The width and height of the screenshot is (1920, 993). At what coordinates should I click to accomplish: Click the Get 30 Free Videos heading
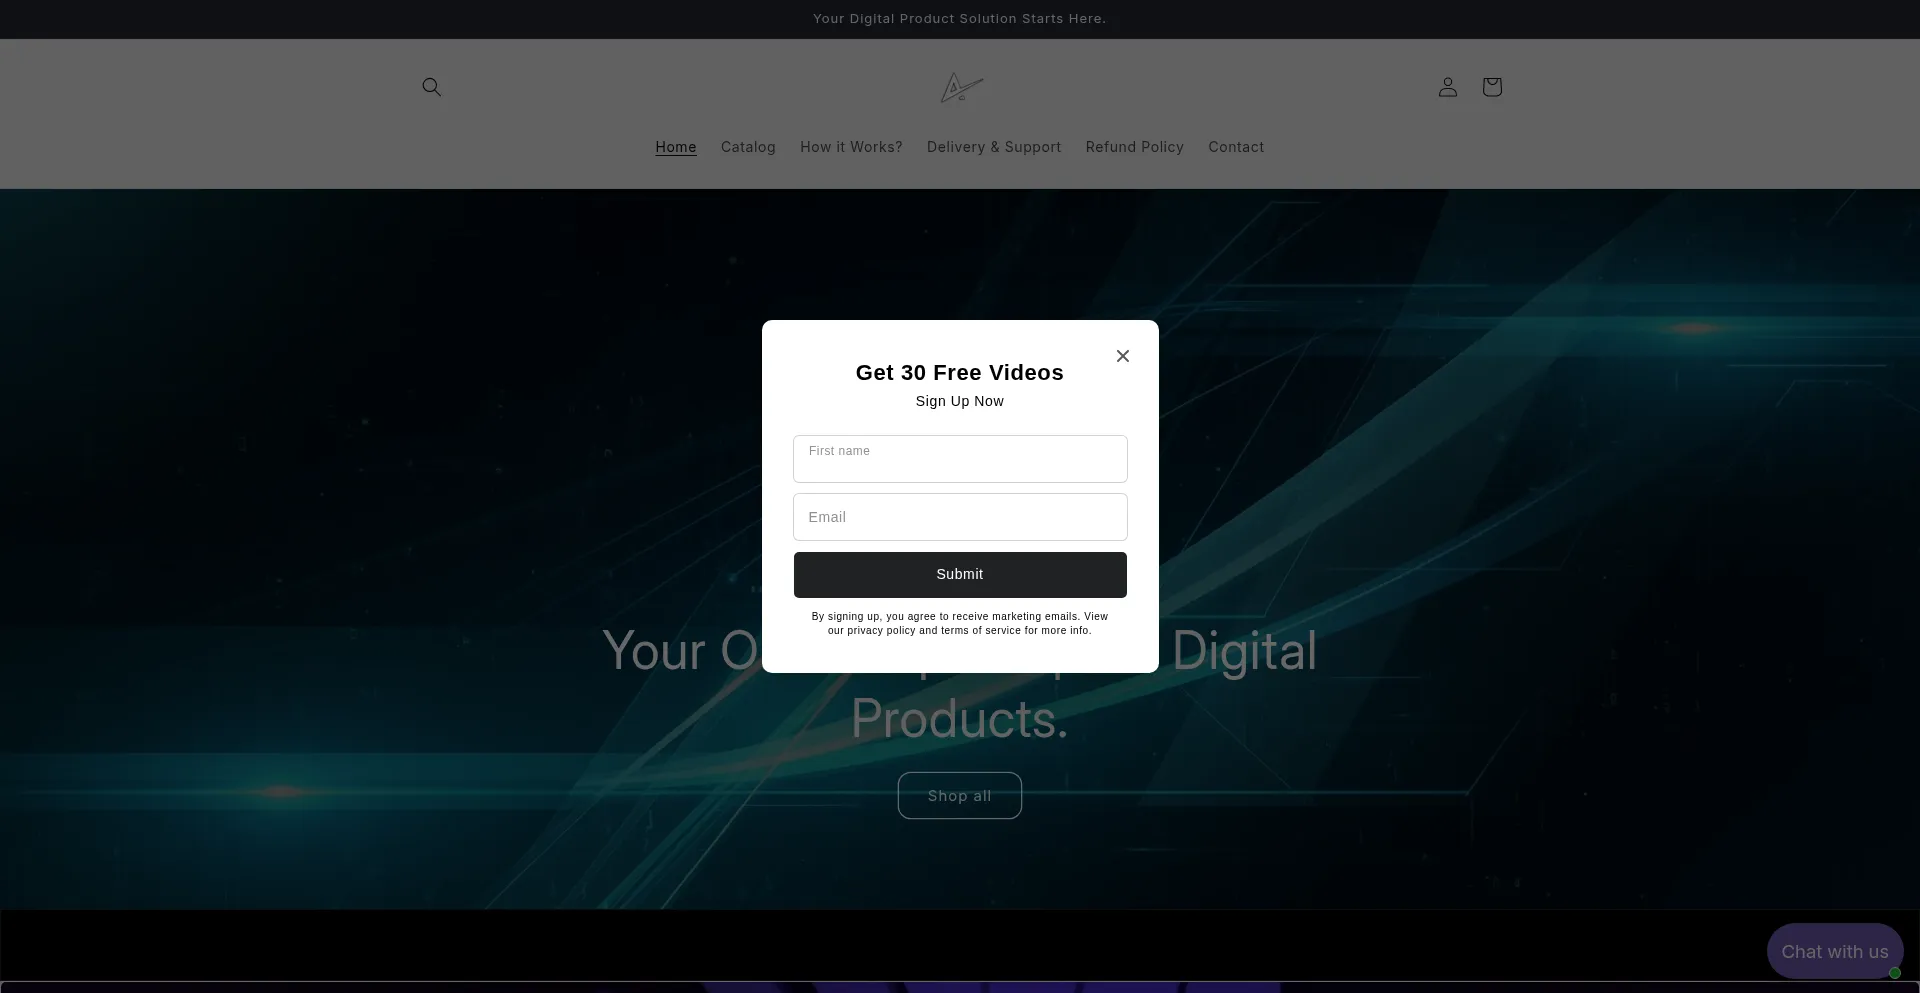point(959,373)
